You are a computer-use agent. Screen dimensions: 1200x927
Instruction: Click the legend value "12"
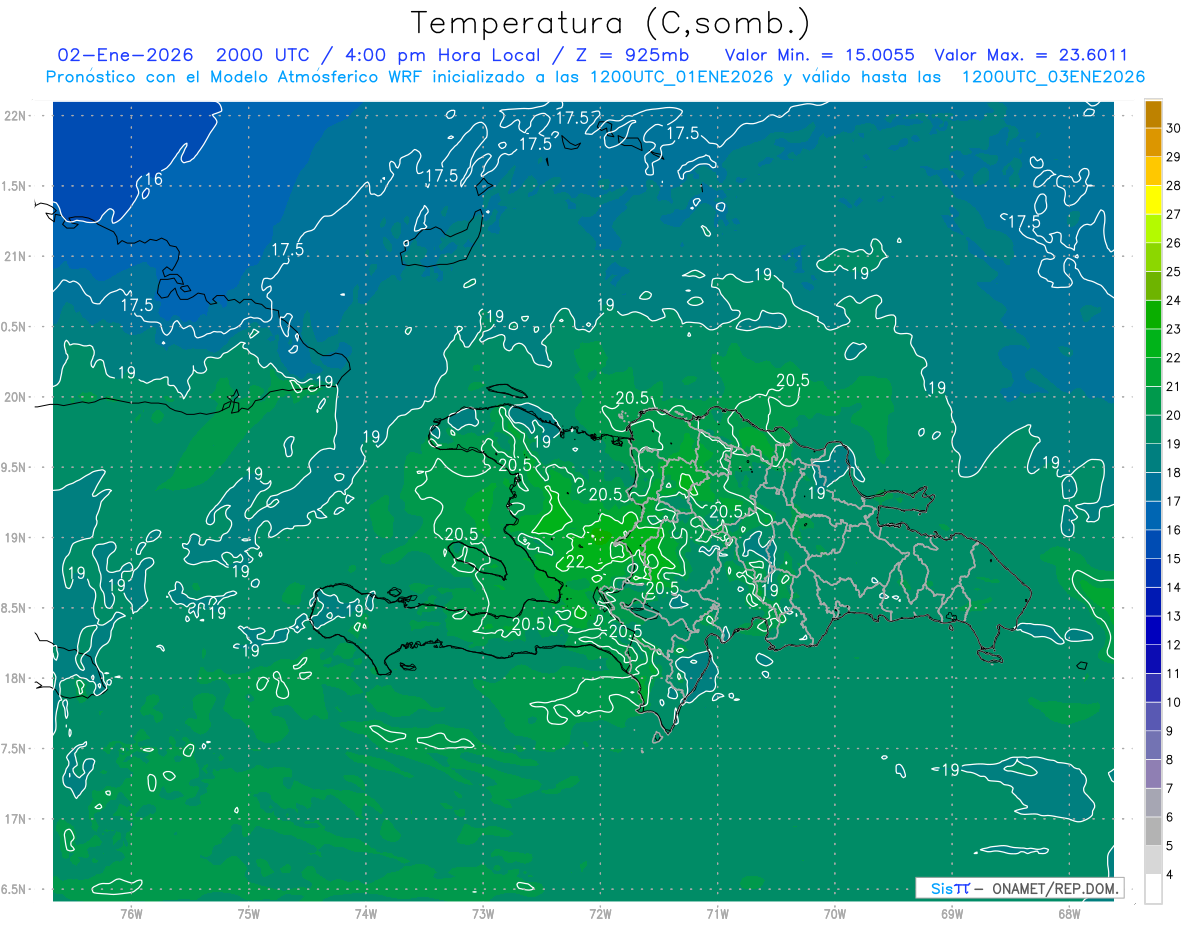(1173, 645)
